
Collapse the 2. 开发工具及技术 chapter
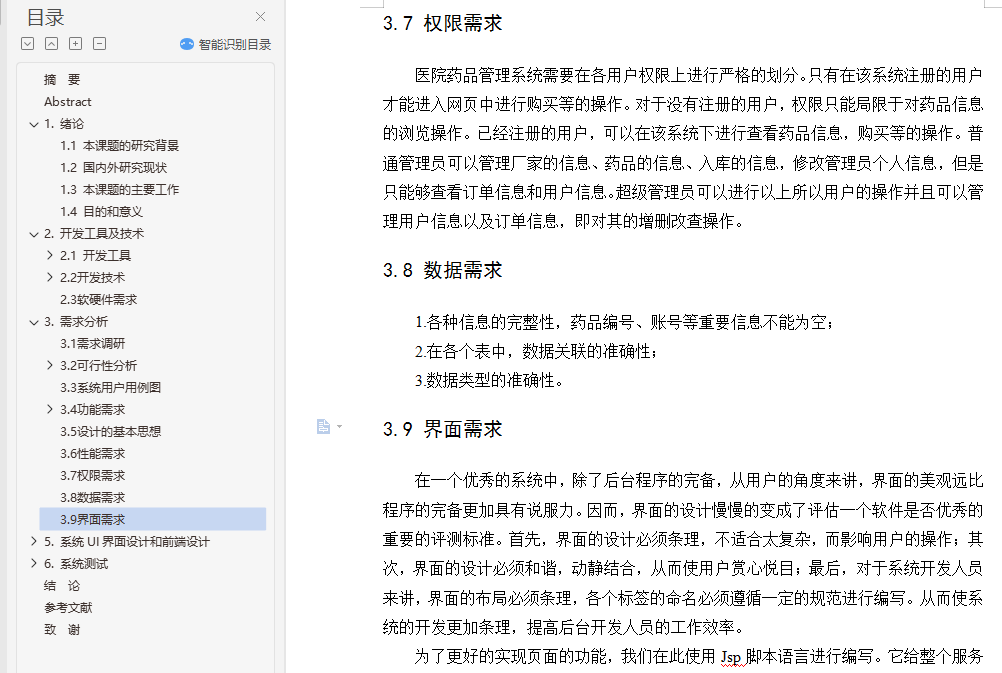pos(34,234)
